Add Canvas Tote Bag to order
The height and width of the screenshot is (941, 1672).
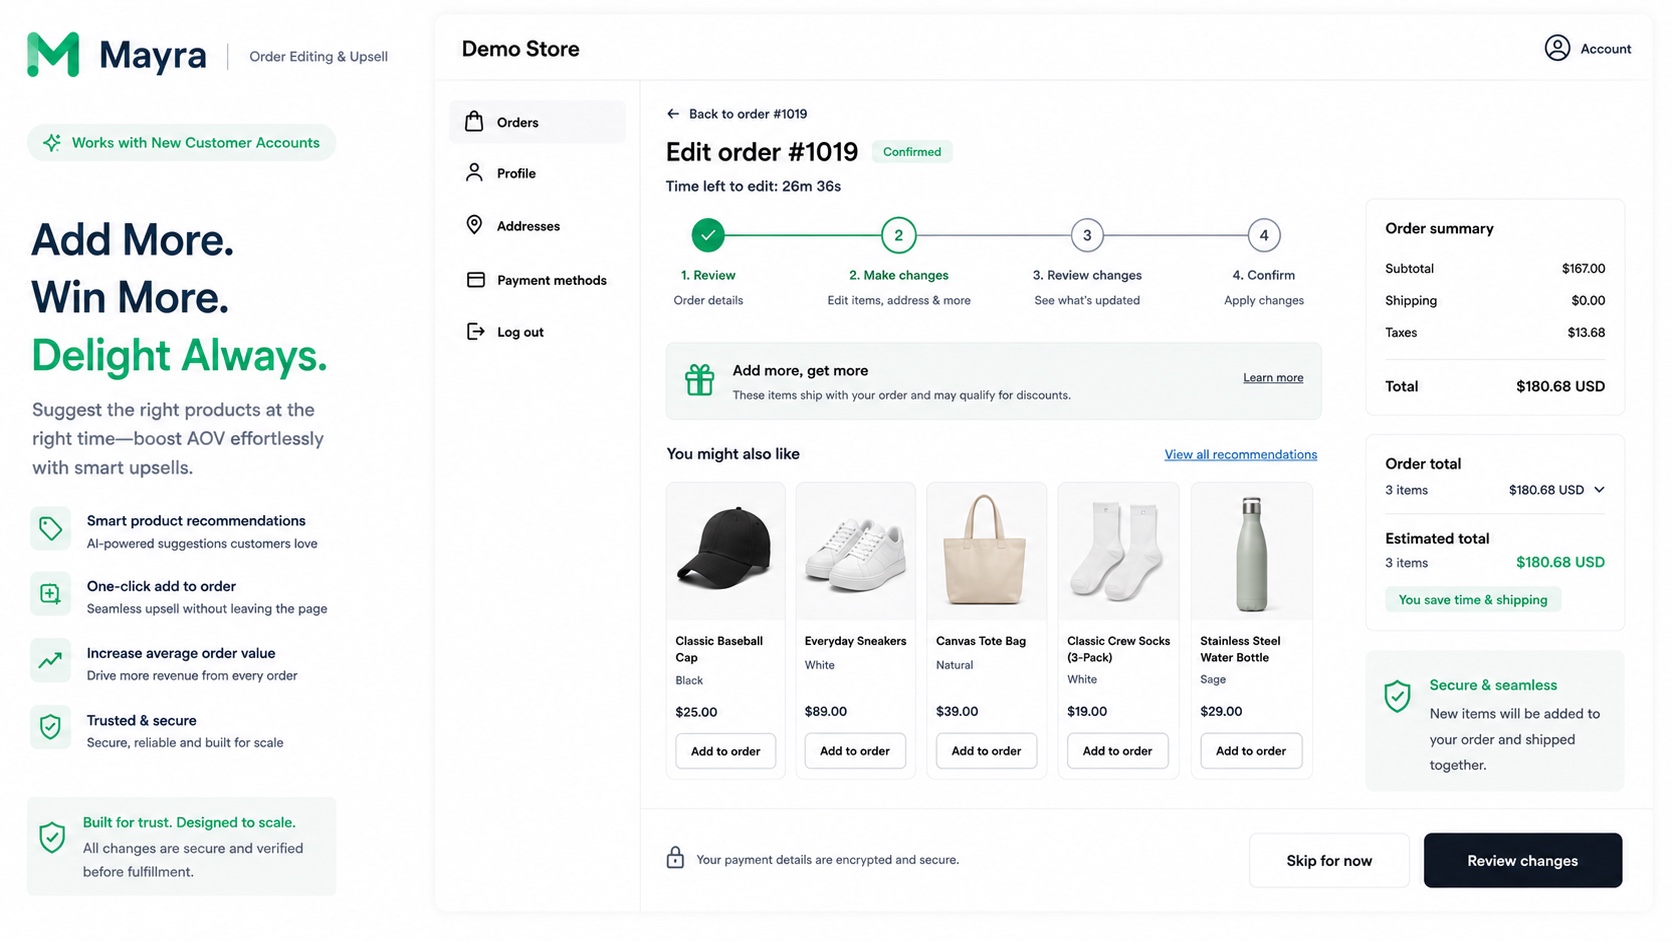[986, 751]
